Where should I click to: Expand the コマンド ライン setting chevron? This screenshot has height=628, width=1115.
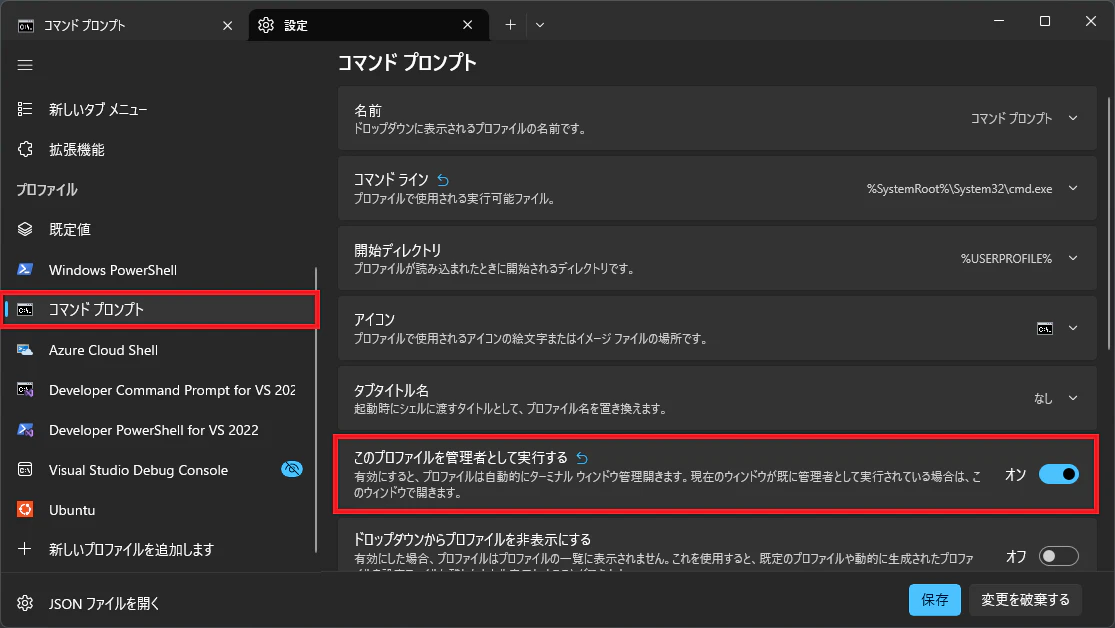pyautogui.click(x=1073, y=188)
